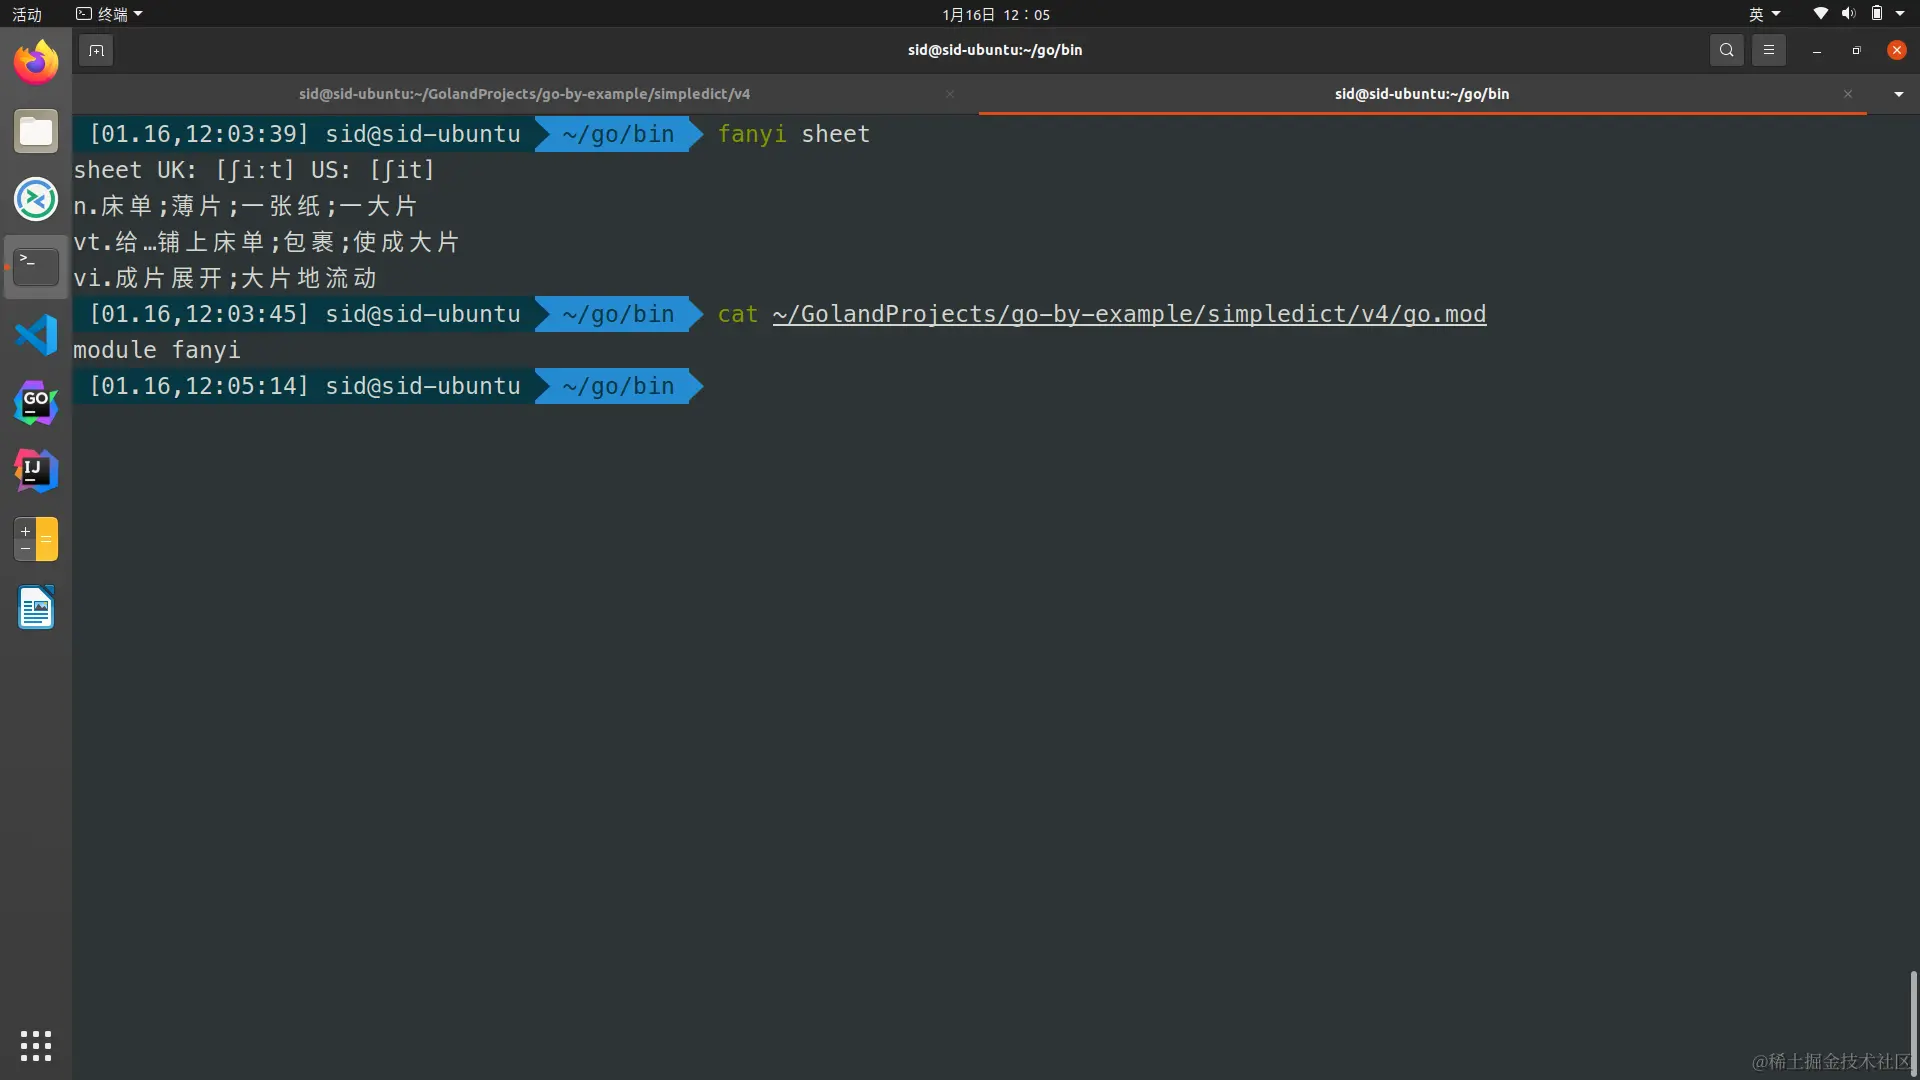
Task: Open the terminal search icon
Action: [x=1726, y=50]
